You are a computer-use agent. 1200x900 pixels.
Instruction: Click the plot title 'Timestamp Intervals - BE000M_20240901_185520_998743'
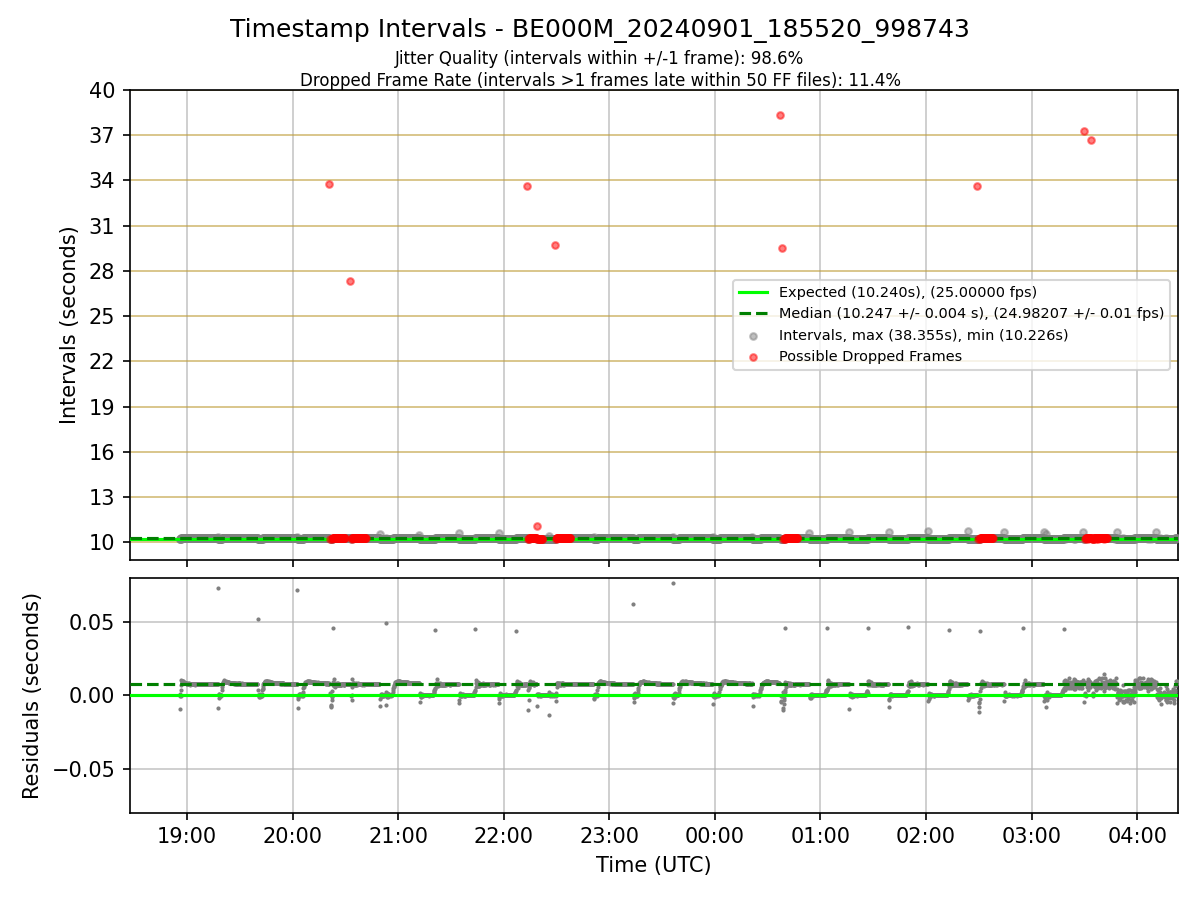600,29
